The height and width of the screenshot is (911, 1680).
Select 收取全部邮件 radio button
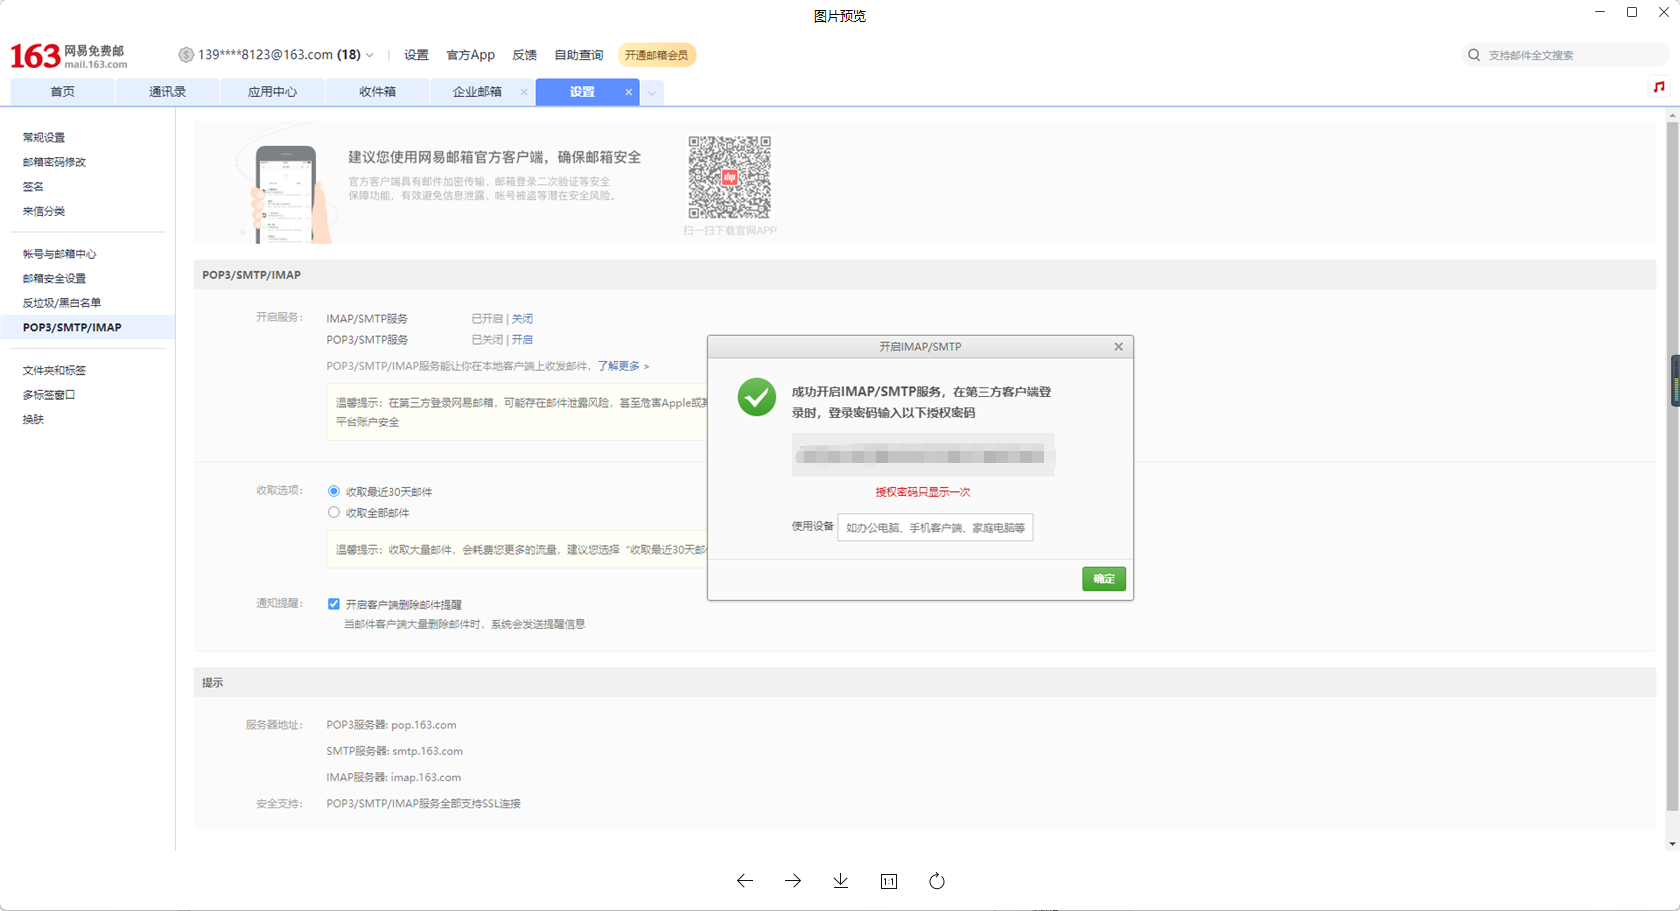[334, 512]
